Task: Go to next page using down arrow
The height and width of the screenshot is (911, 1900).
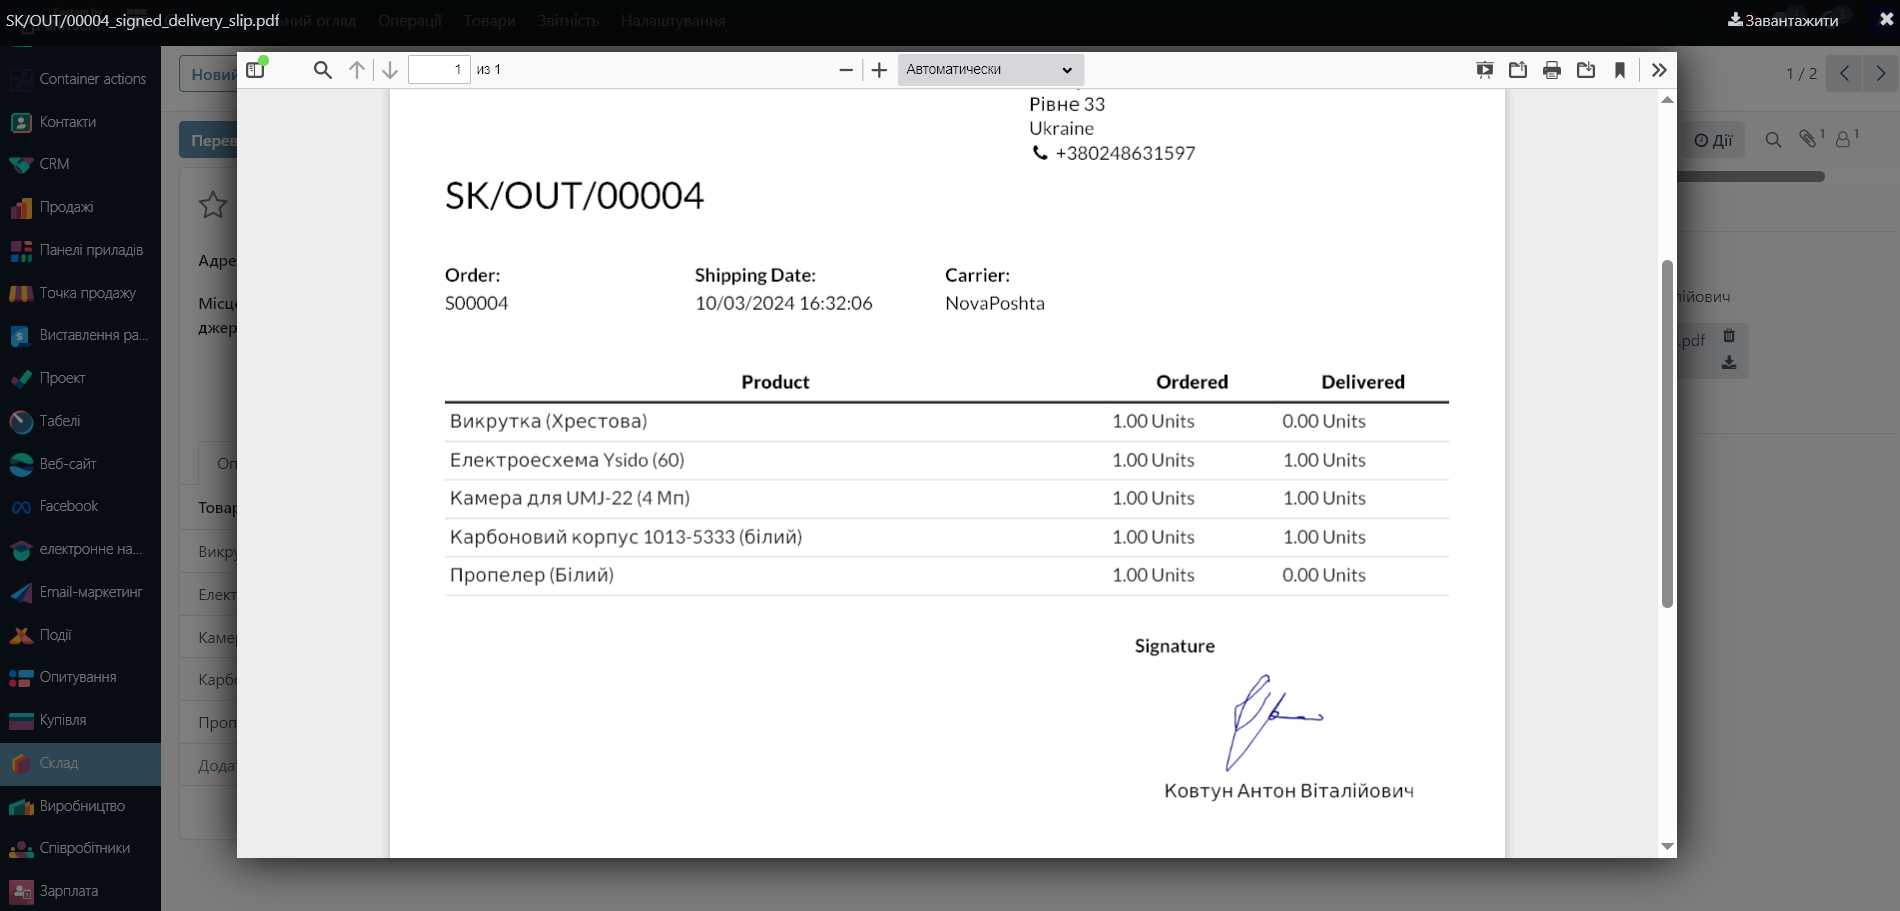Action: coord(390,70)
